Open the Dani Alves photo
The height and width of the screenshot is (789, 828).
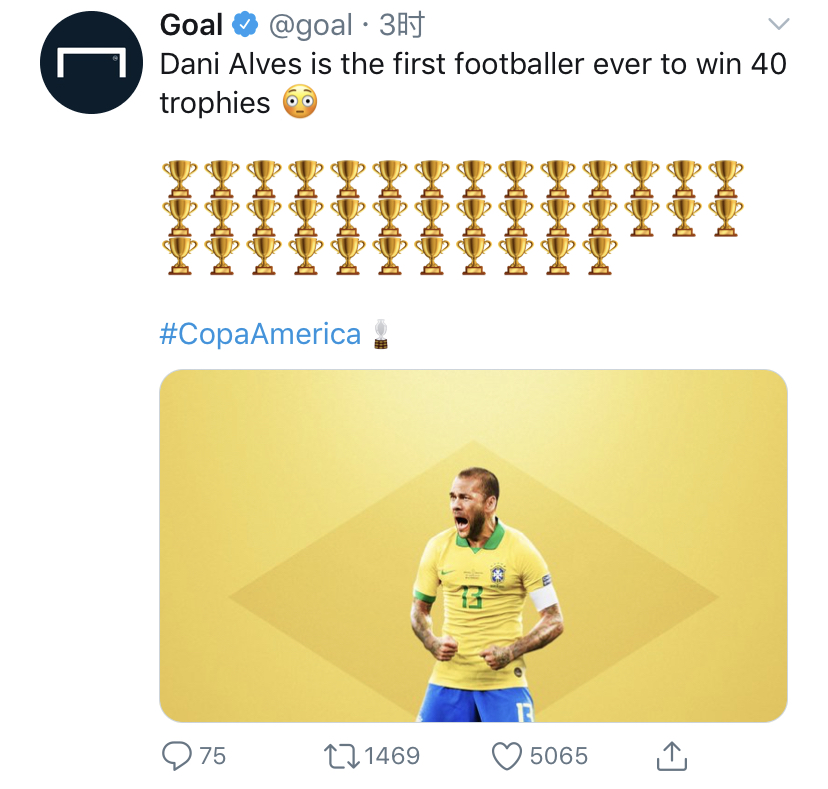[x=473, y=545]
